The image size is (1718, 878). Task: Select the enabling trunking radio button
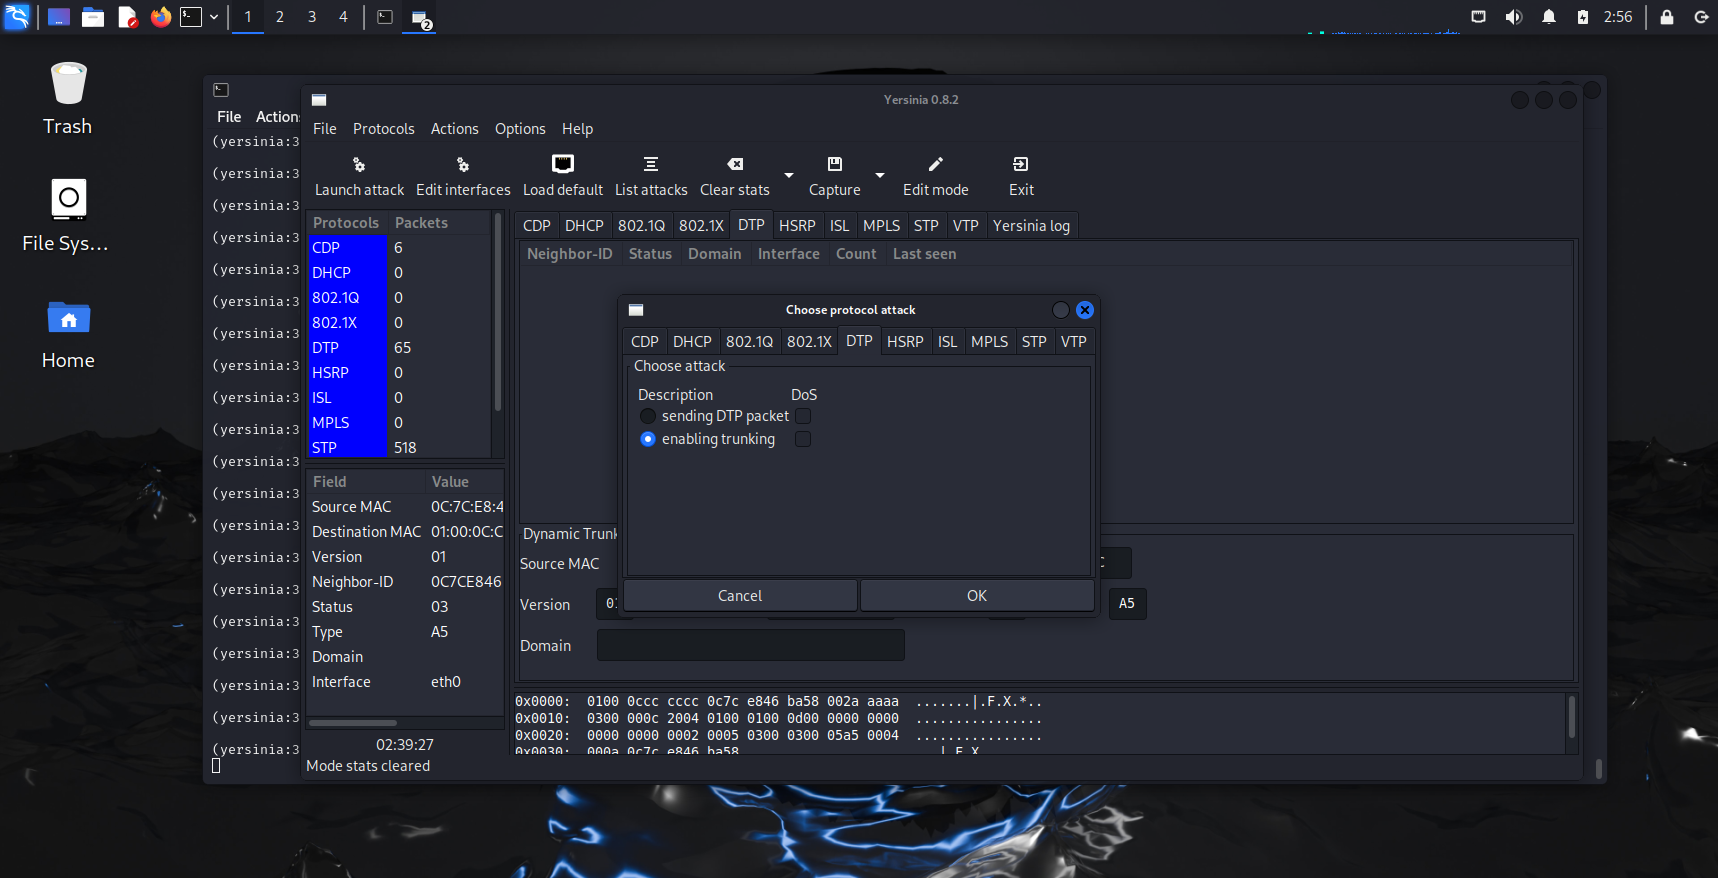pos(648,439)
